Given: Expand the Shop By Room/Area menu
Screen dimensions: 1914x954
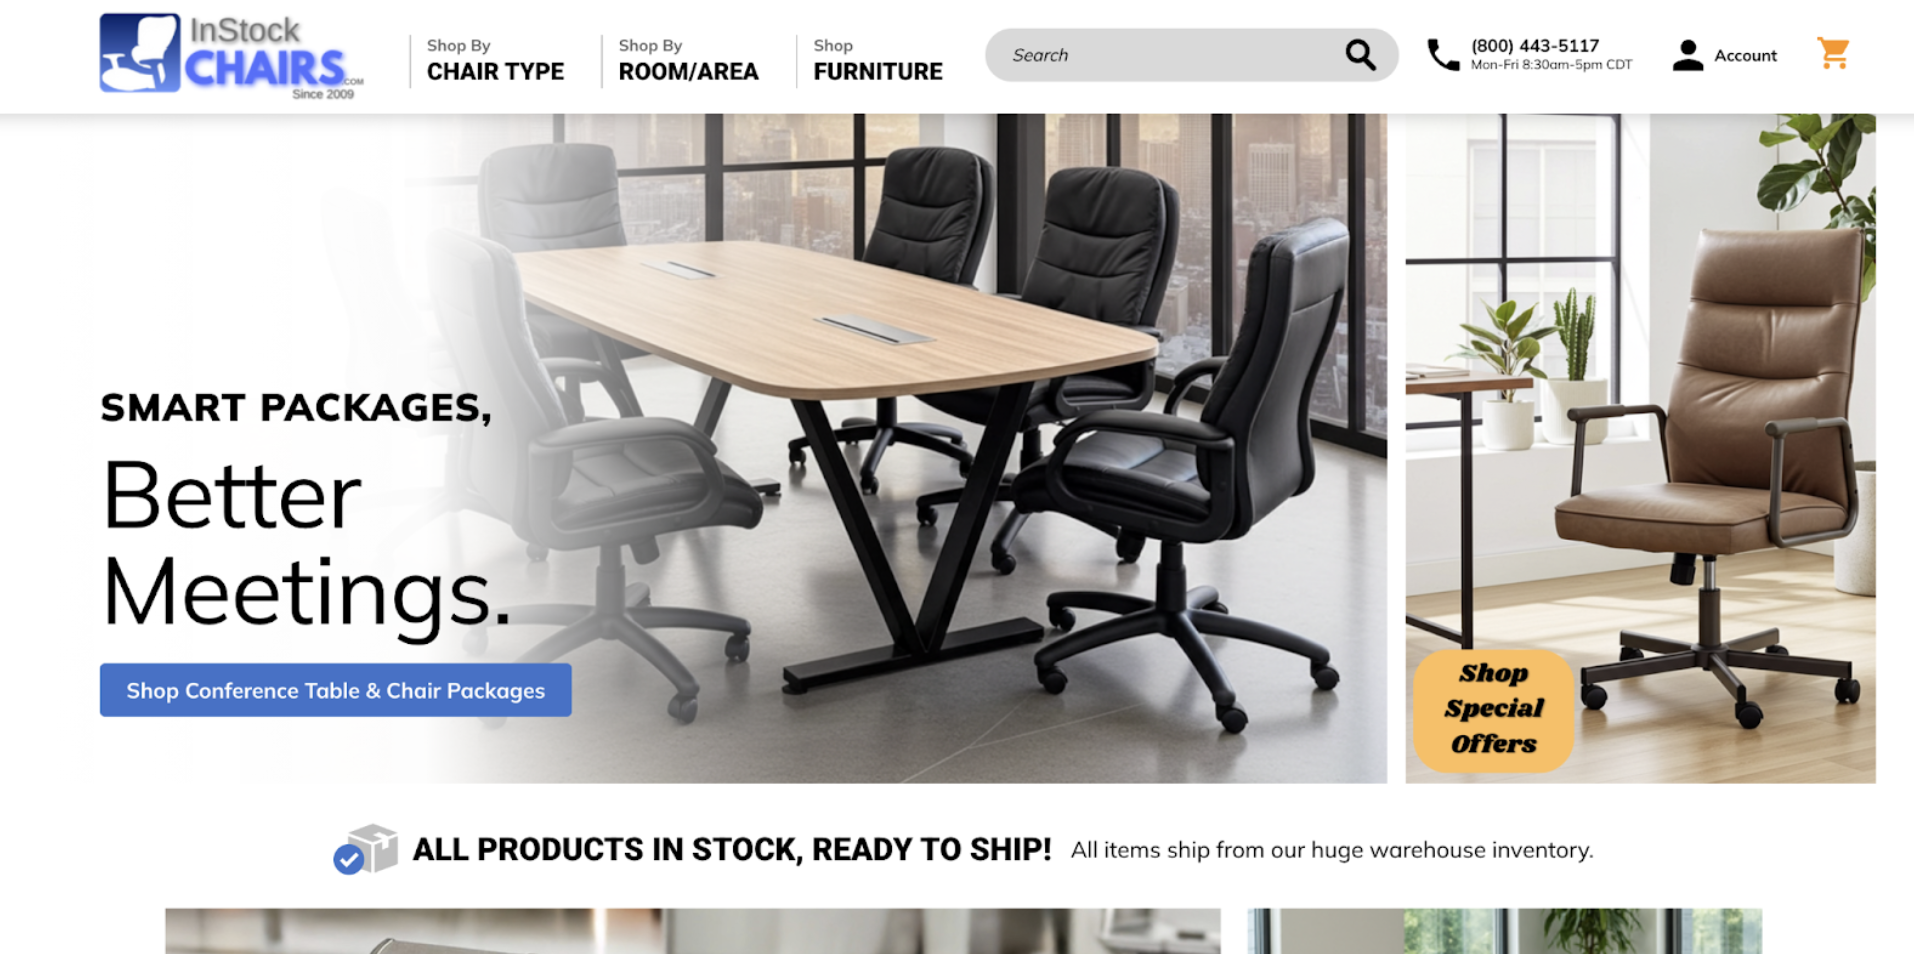Looking at the screenshot, I should 688,60.
